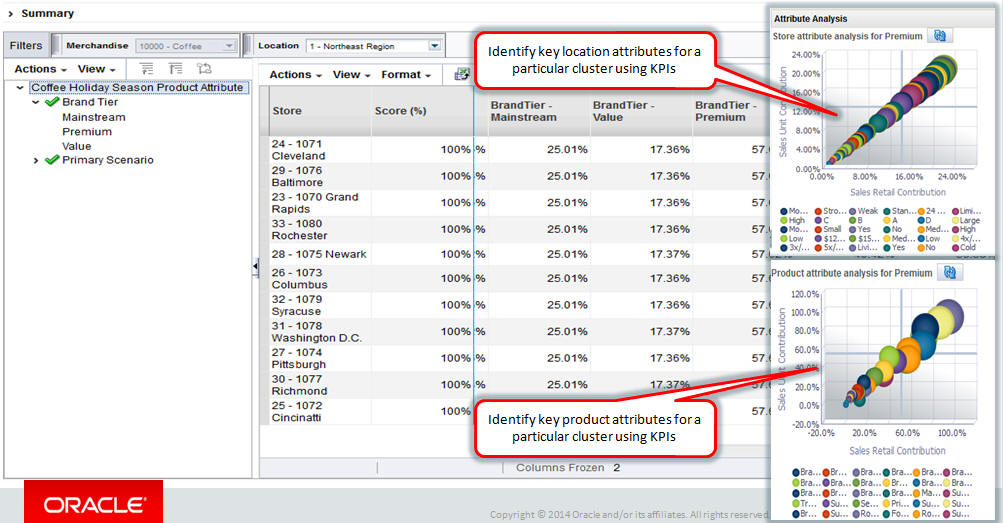
Task: Click the export to spreadsheet icon
Action: (x=462, y=74)
